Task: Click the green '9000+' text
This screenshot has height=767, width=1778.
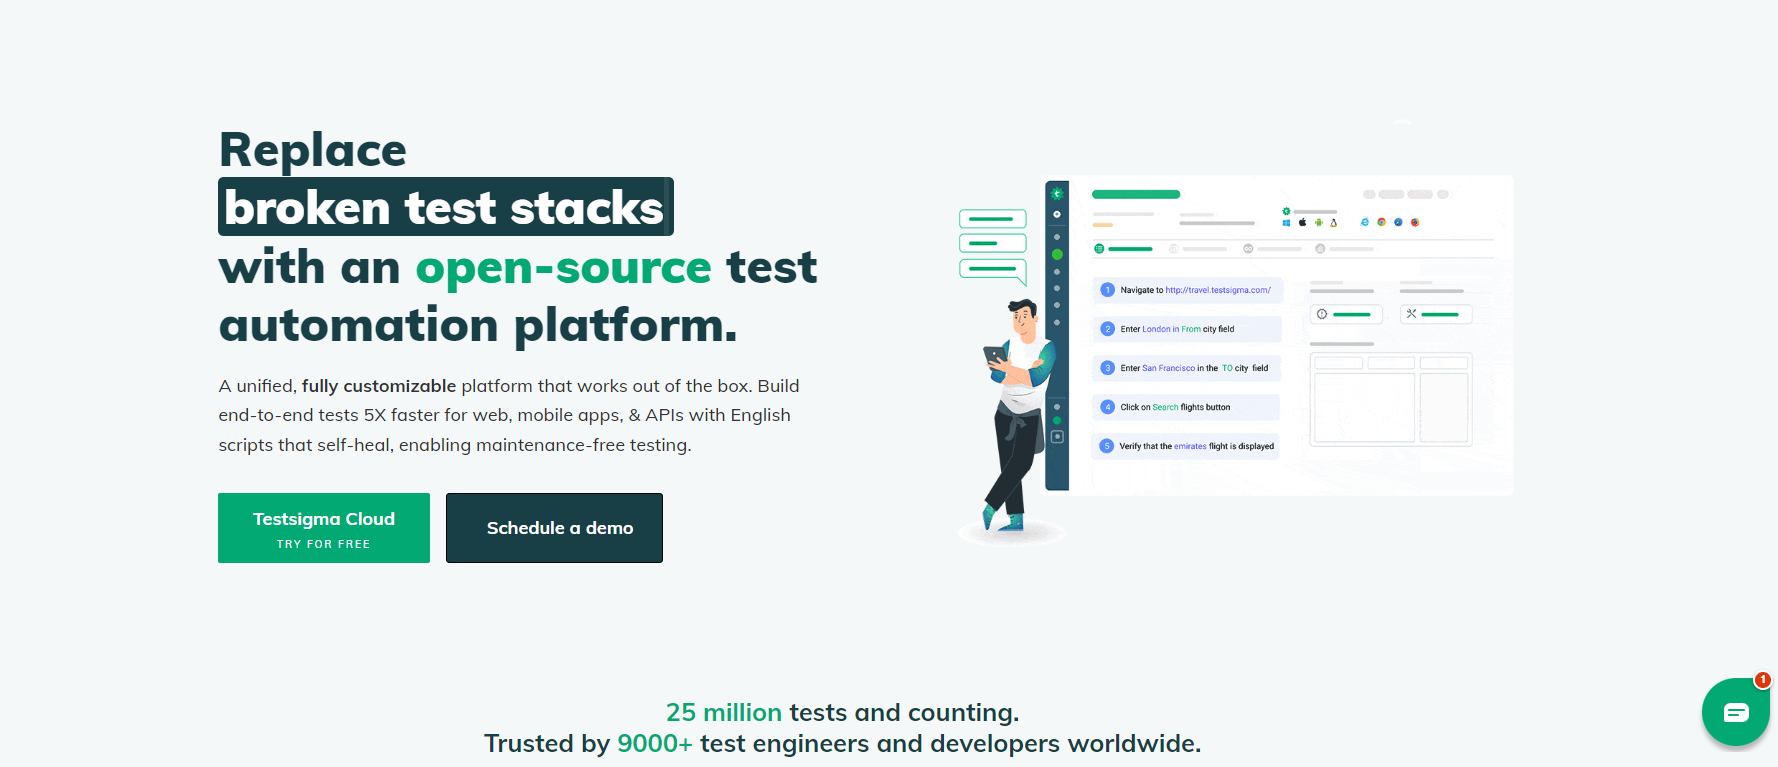Action: (x=655, y=743)
